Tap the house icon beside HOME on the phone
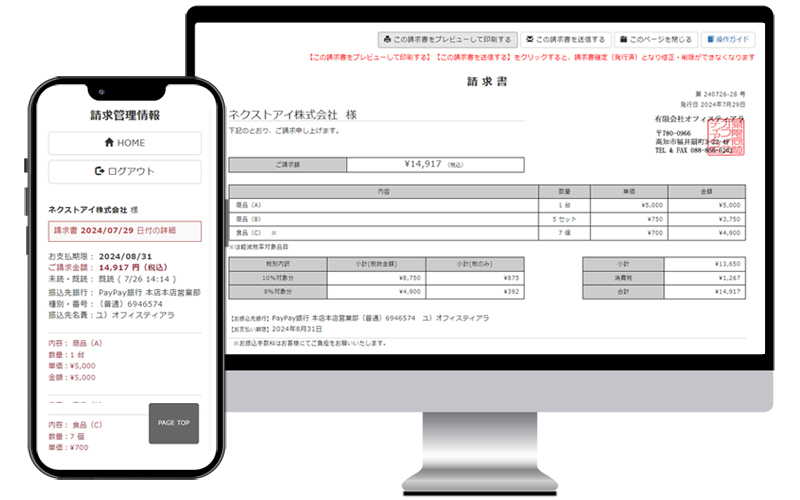The image size is (800, 500). point(108,143)
